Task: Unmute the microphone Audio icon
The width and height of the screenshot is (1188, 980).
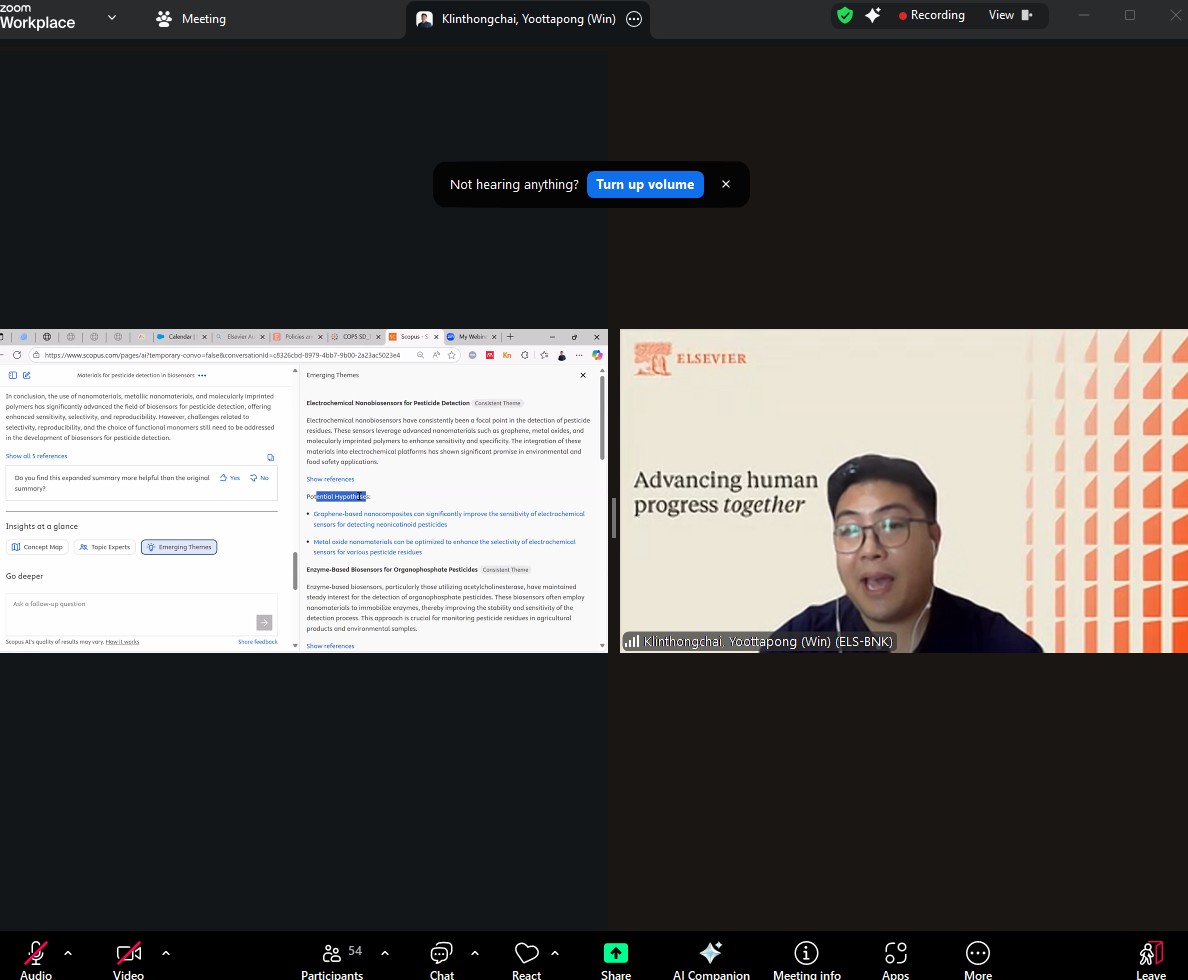Action: pyautogui.click(x=36, y=953)
